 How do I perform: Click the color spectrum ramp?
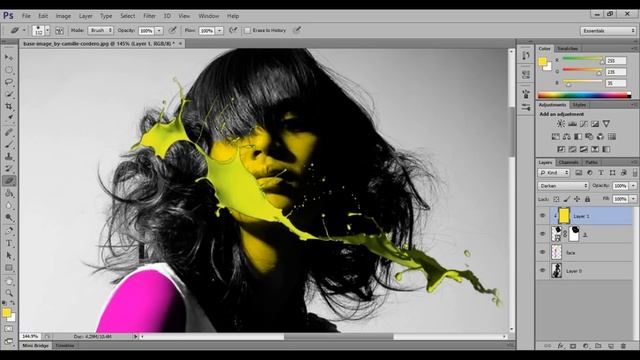click(584, 96)
